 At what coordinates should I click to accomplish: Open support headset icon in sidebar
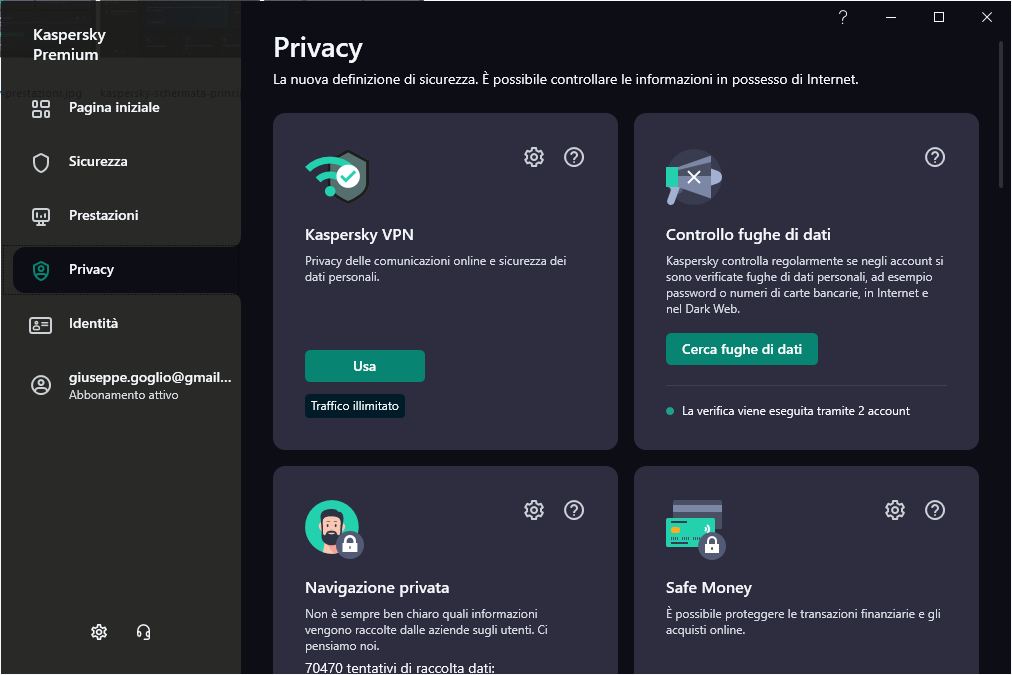tap(143, 632)
